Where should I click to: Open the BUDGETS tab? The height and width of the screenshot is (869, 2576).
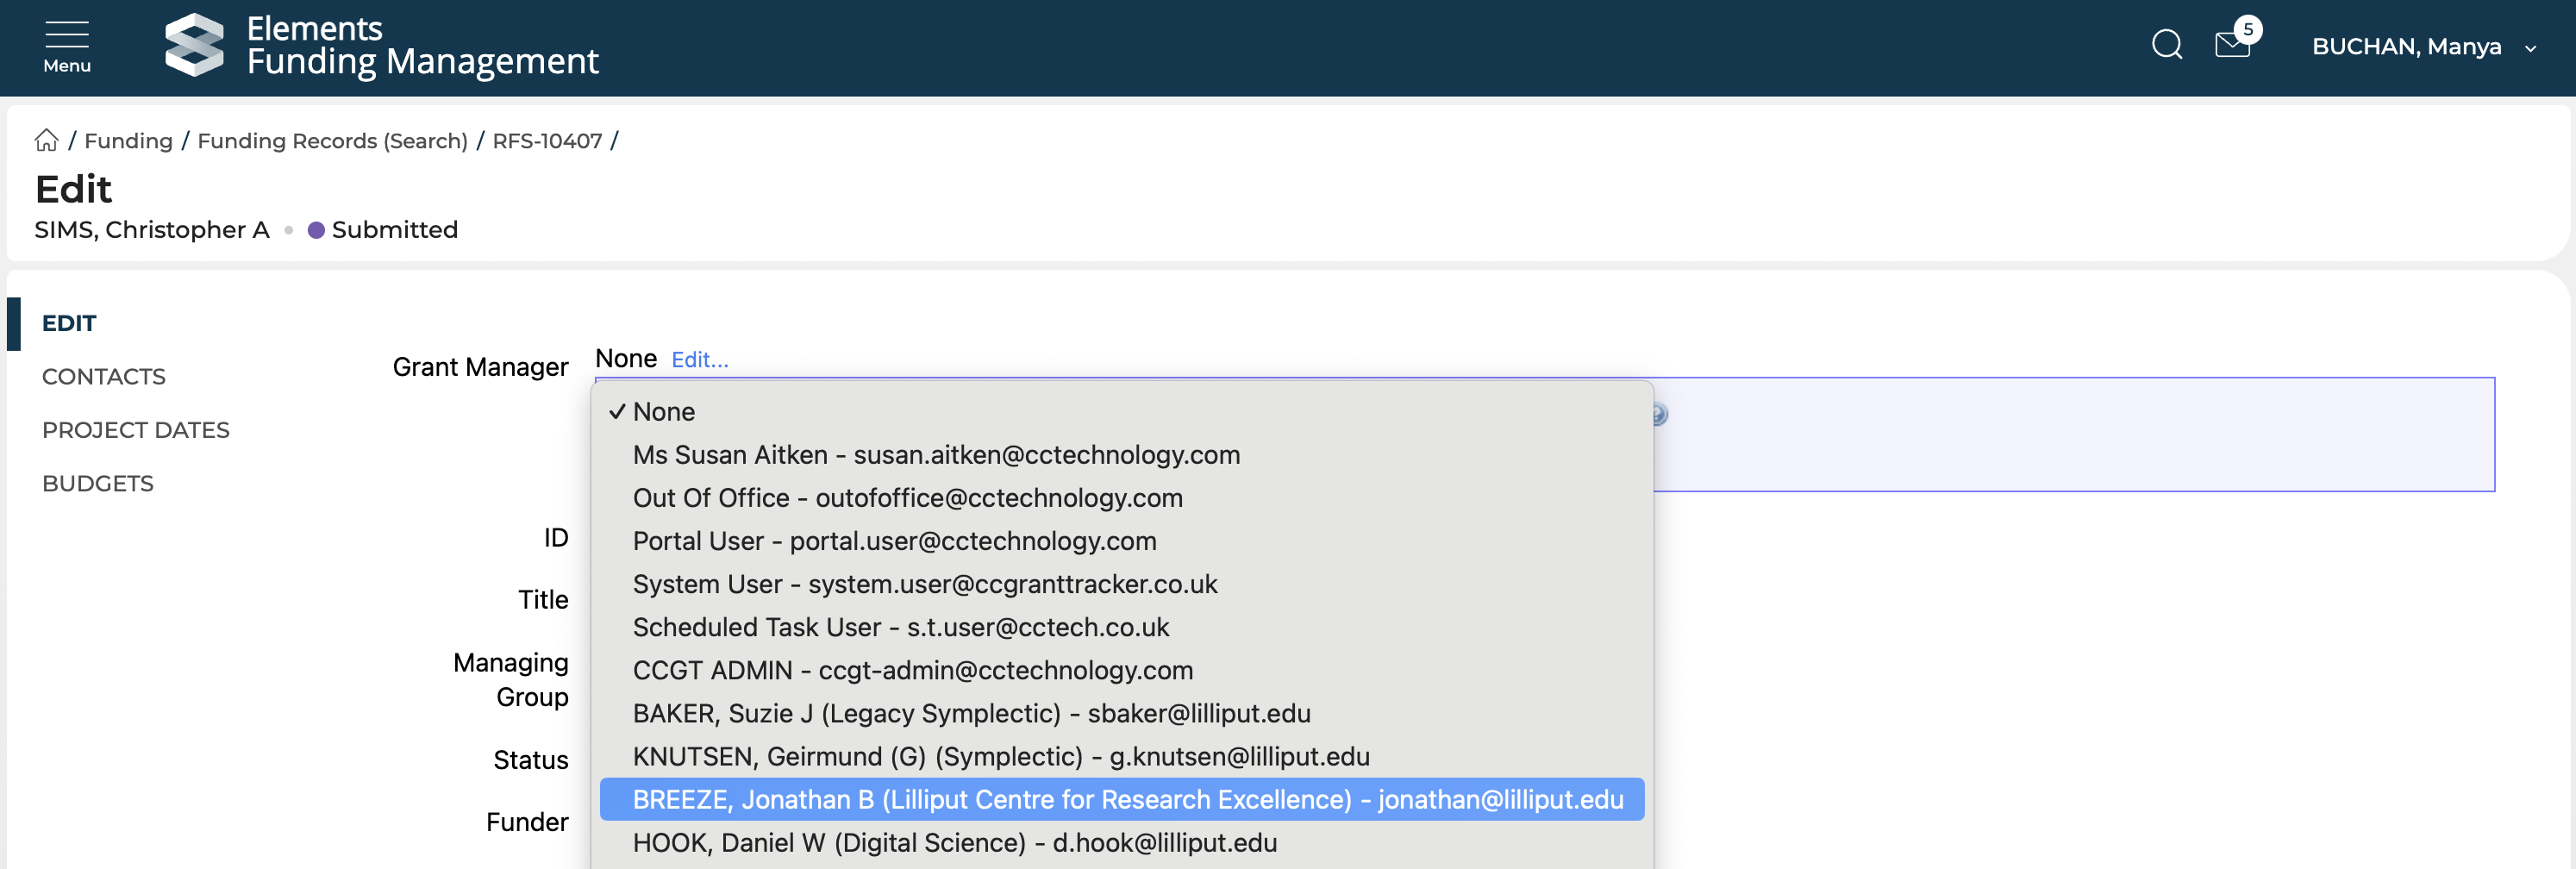click(98, 484)
